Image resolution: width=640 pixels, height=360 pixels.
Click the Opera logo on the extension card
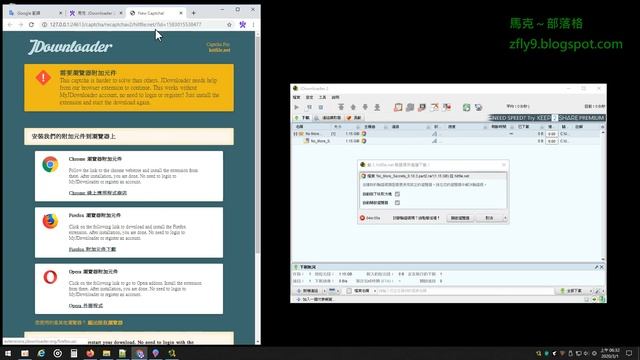coord(50,277)
